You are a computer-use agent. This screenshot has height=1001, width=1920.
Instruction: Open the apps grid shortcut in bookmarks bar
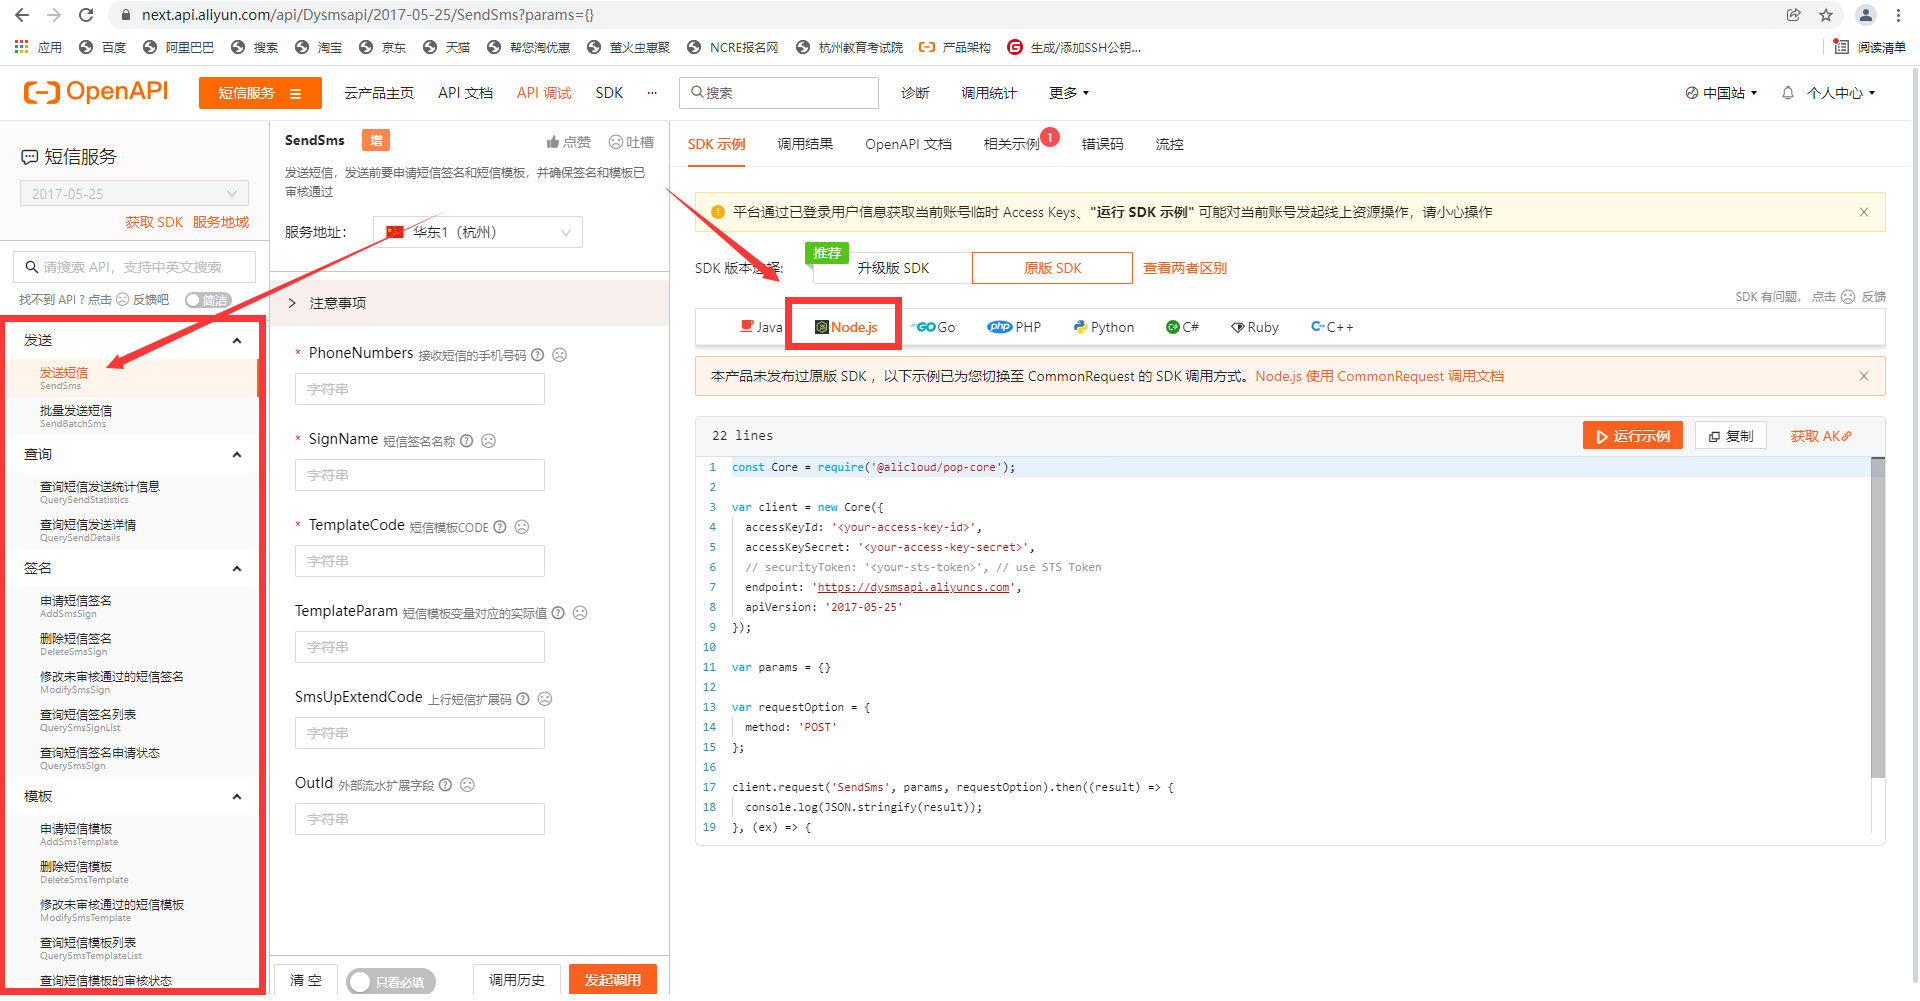tap(22, 47)
